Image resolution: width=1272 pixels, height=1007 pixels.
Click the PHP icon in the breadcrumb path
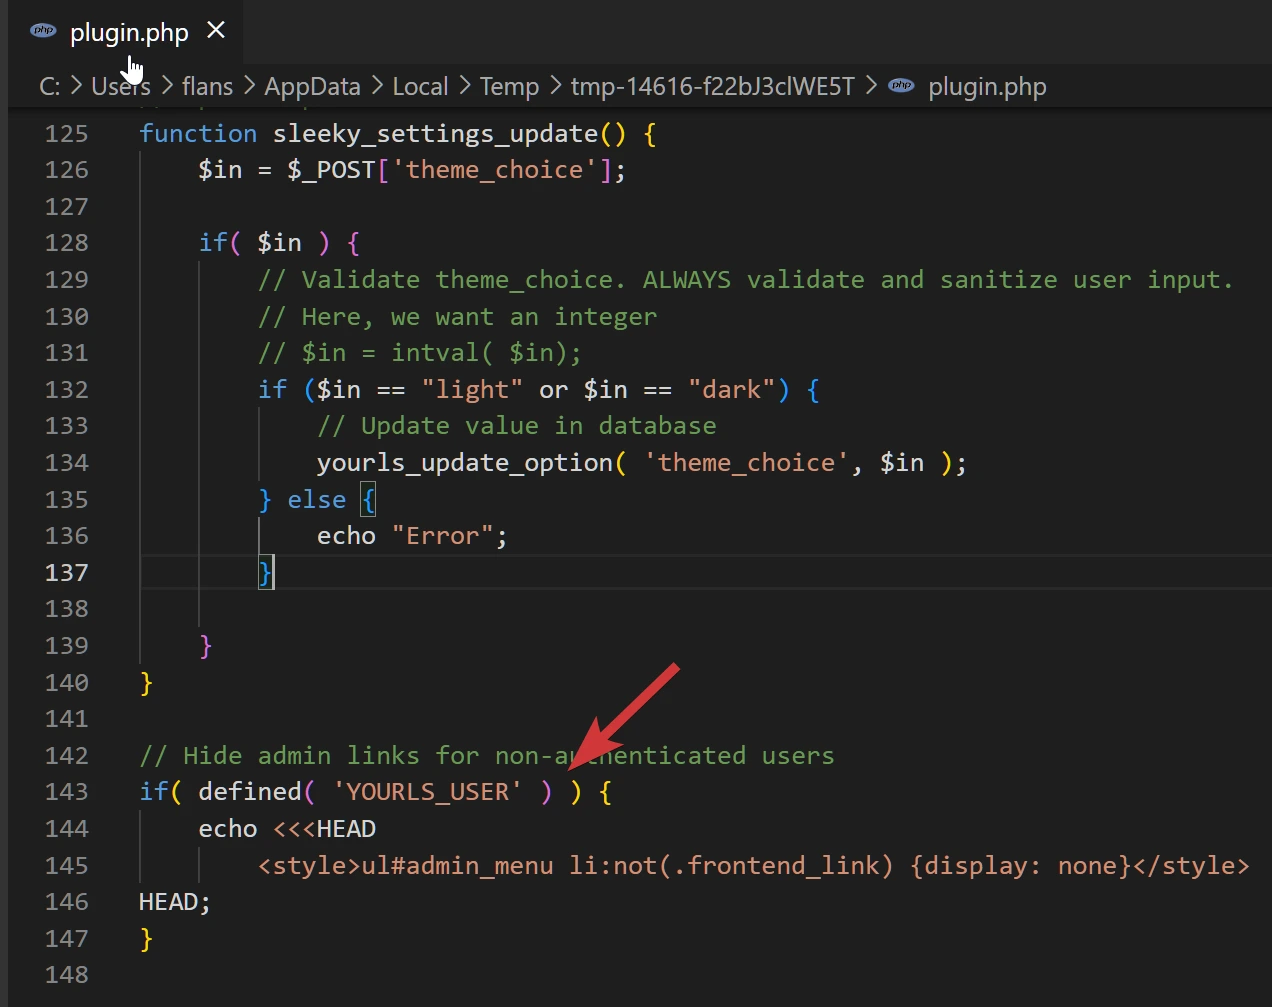click(901, 86)
